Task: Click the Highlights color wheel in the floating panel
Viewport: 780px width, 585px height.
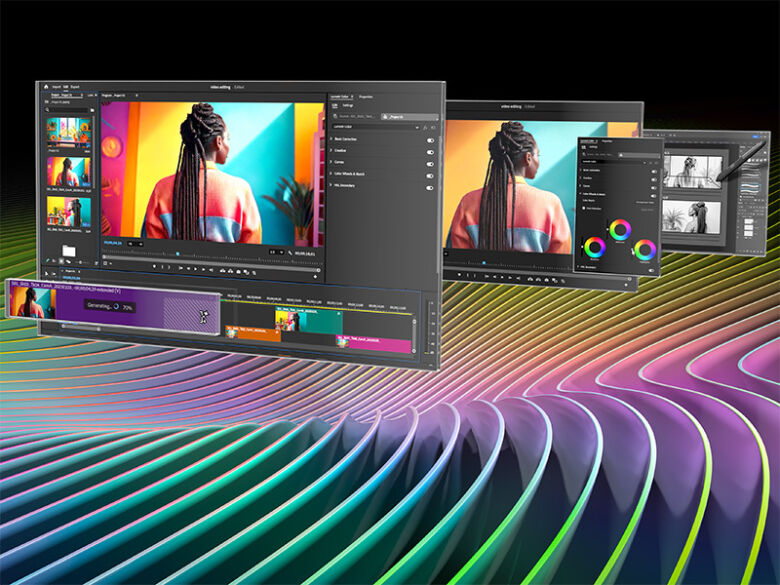Action: coord(645,249)
